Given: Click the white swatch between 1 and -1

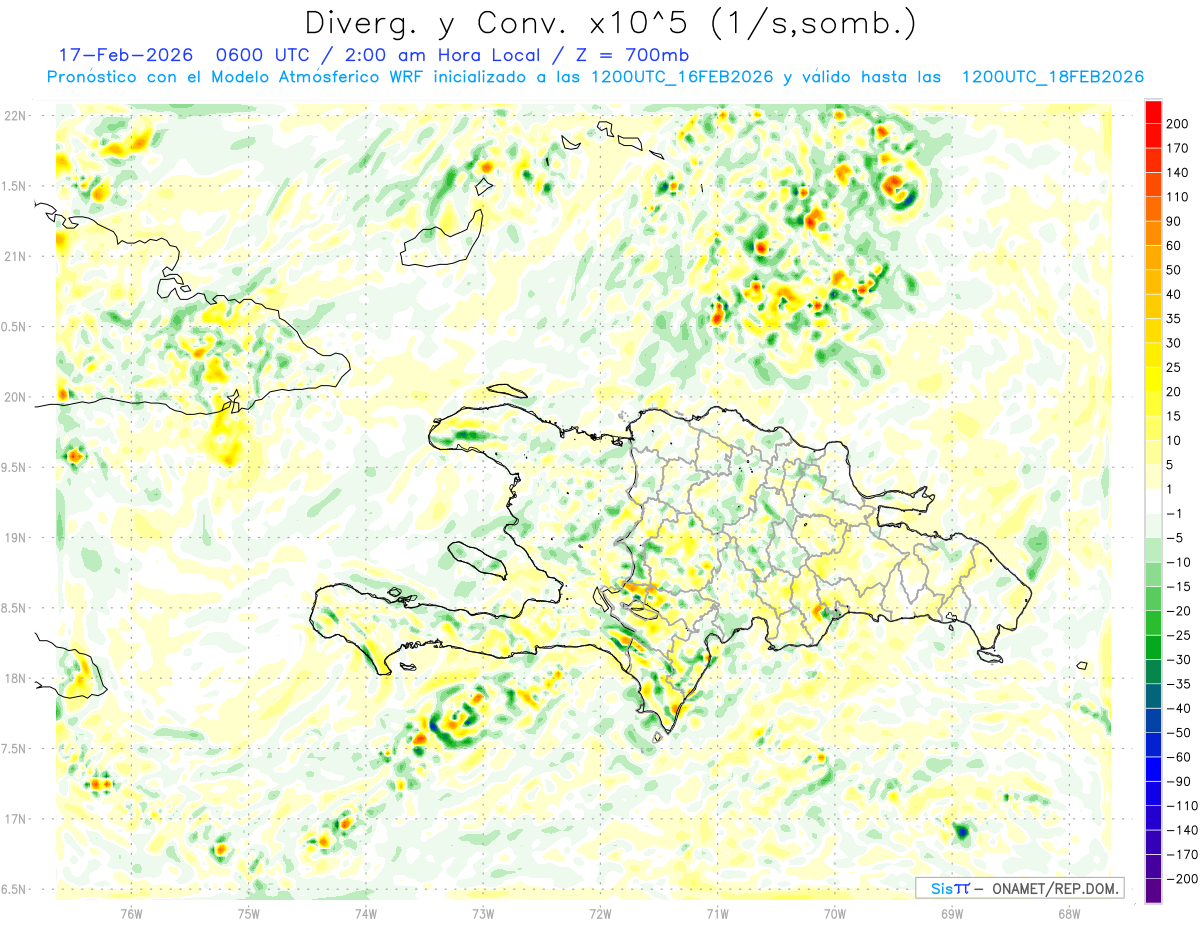Looking at the screenshot, I should 1153,501.
